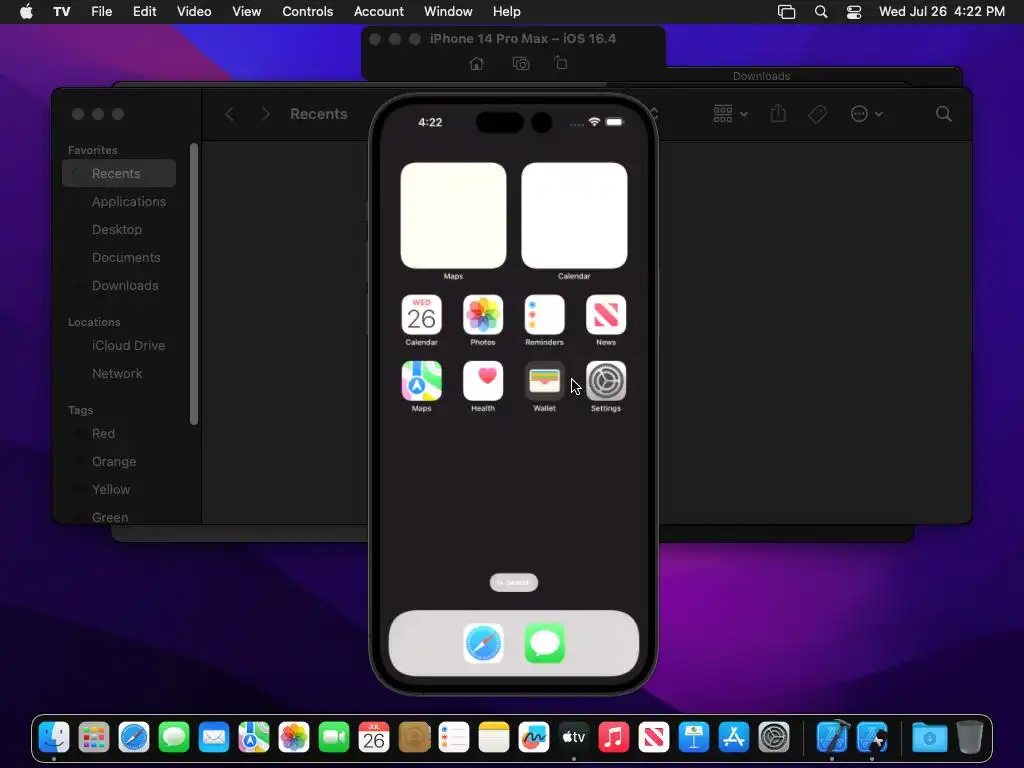Open Music from the Dock
1024x768 pixels.
(x=614, y=738)
